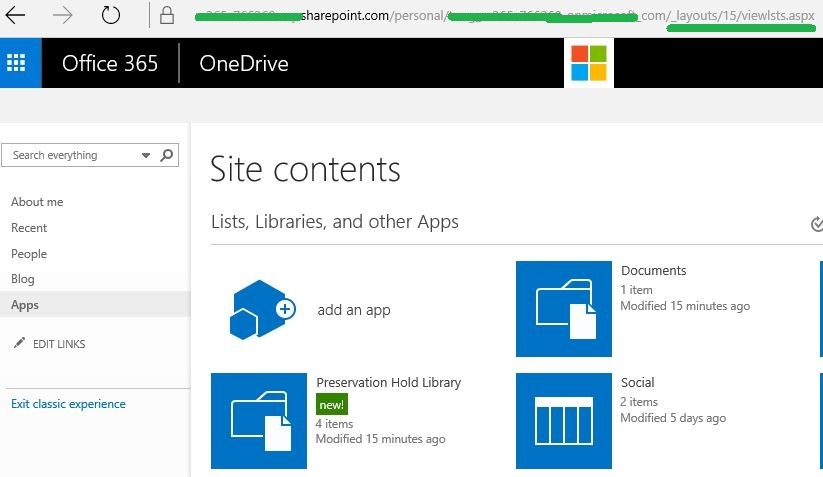Go back with the browser back arrow
Screen dimensions: 823x477
15,15
